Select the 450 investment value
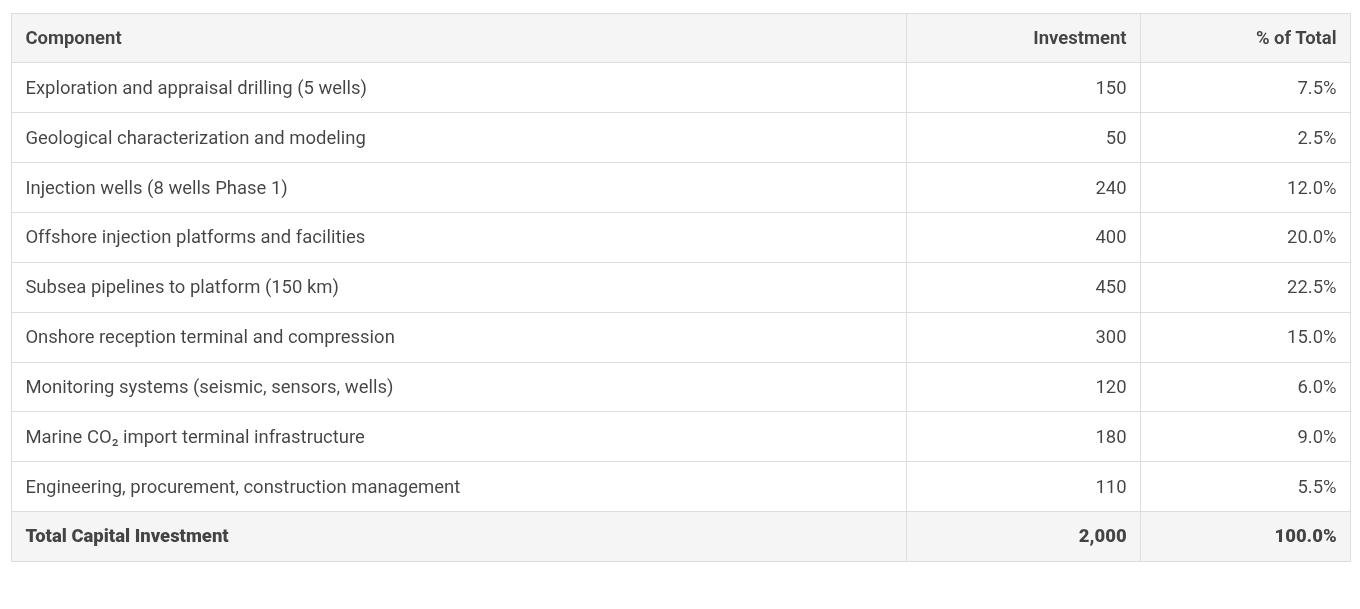 [1110, 287]
